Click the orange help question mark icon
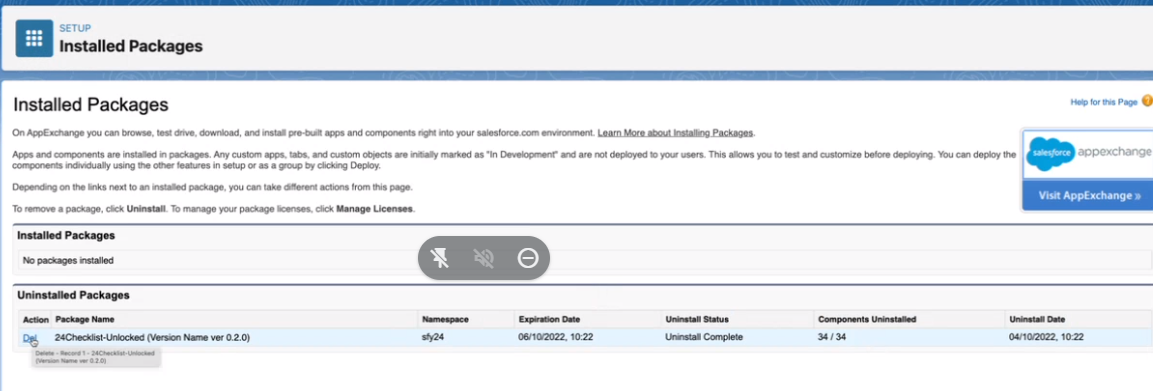 coord(1147,101)
